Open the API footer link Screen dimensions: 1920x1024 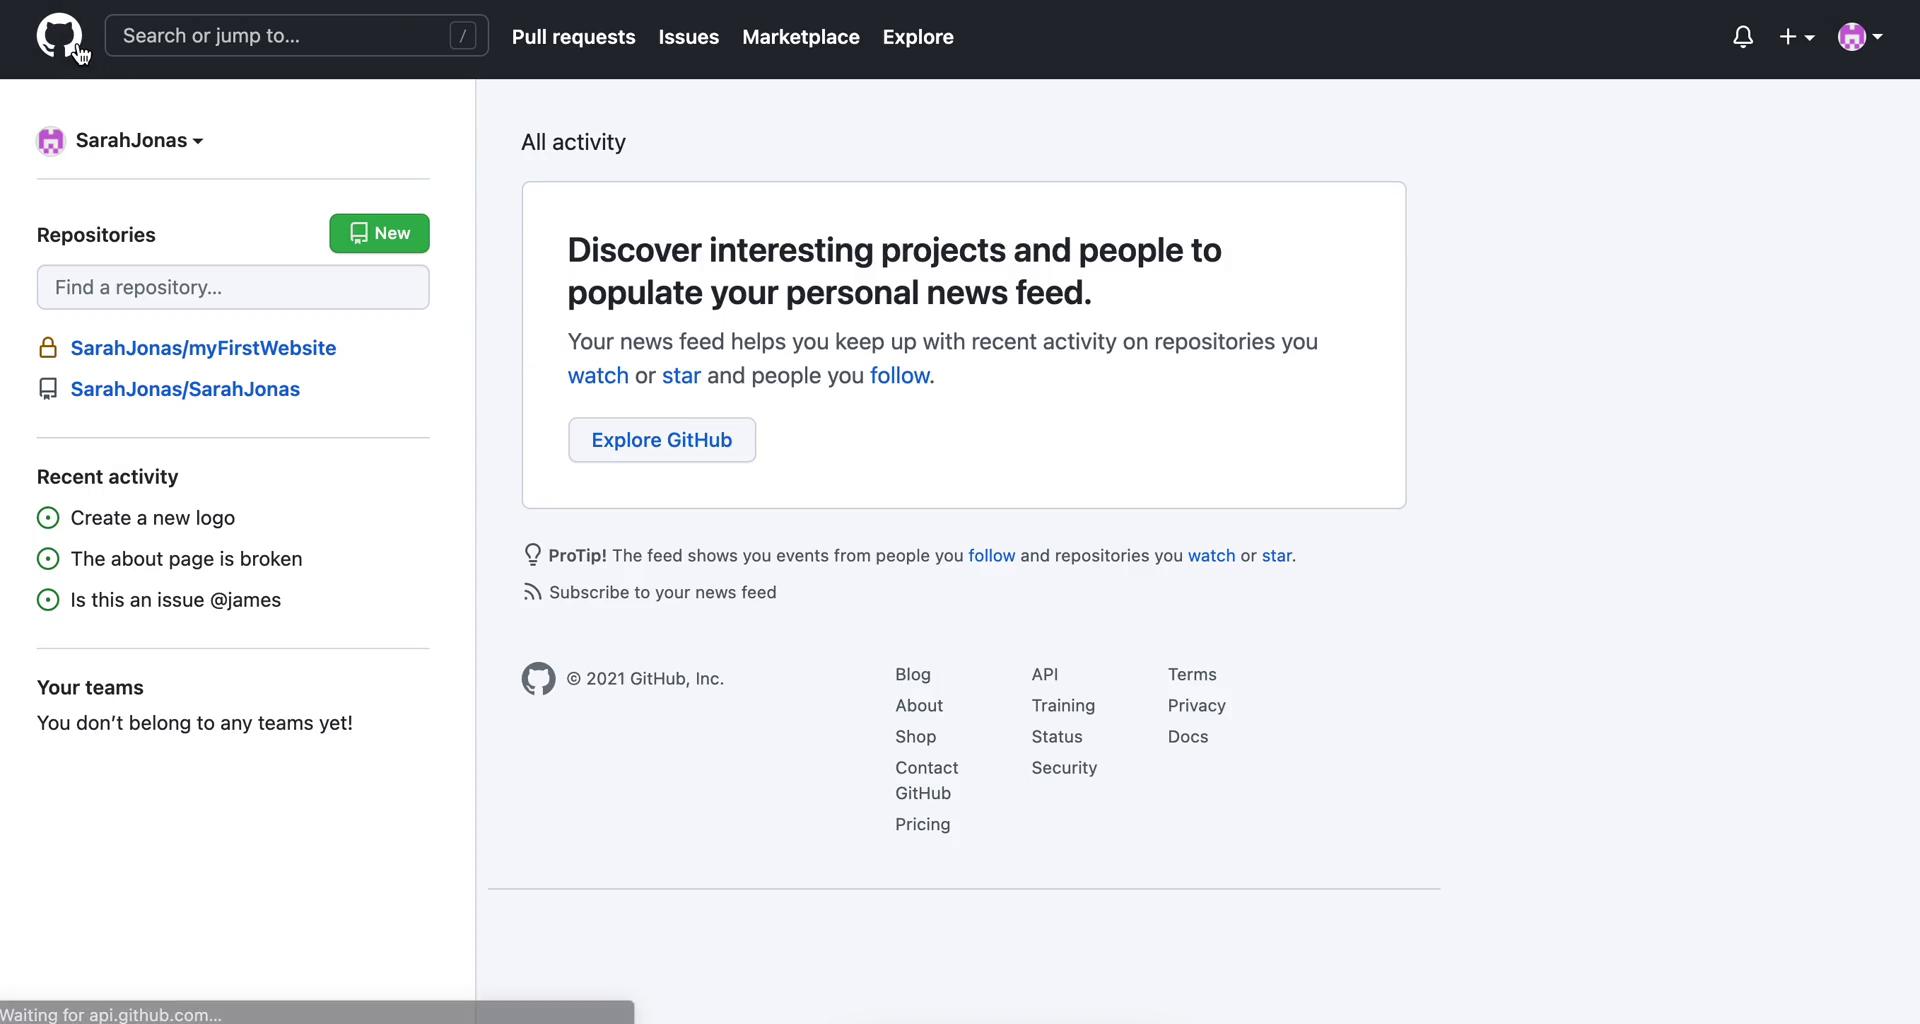pyautogui.click(x=1045, y=675)
